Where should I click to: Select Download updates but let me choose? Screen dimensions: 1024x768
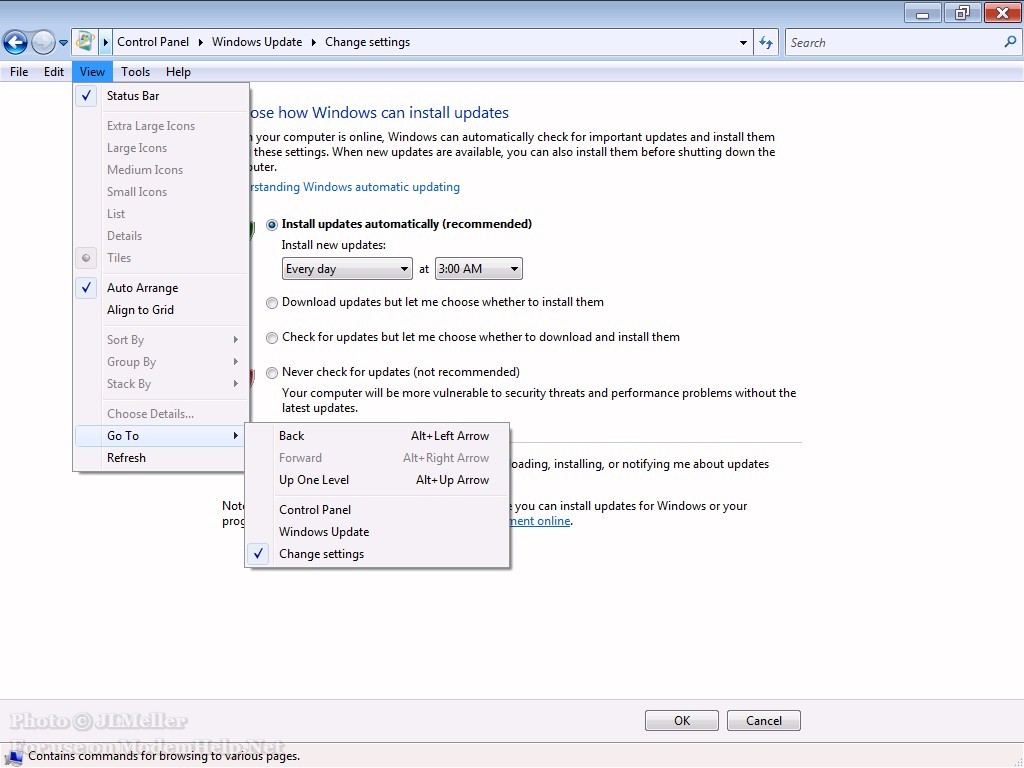[272, 303]
